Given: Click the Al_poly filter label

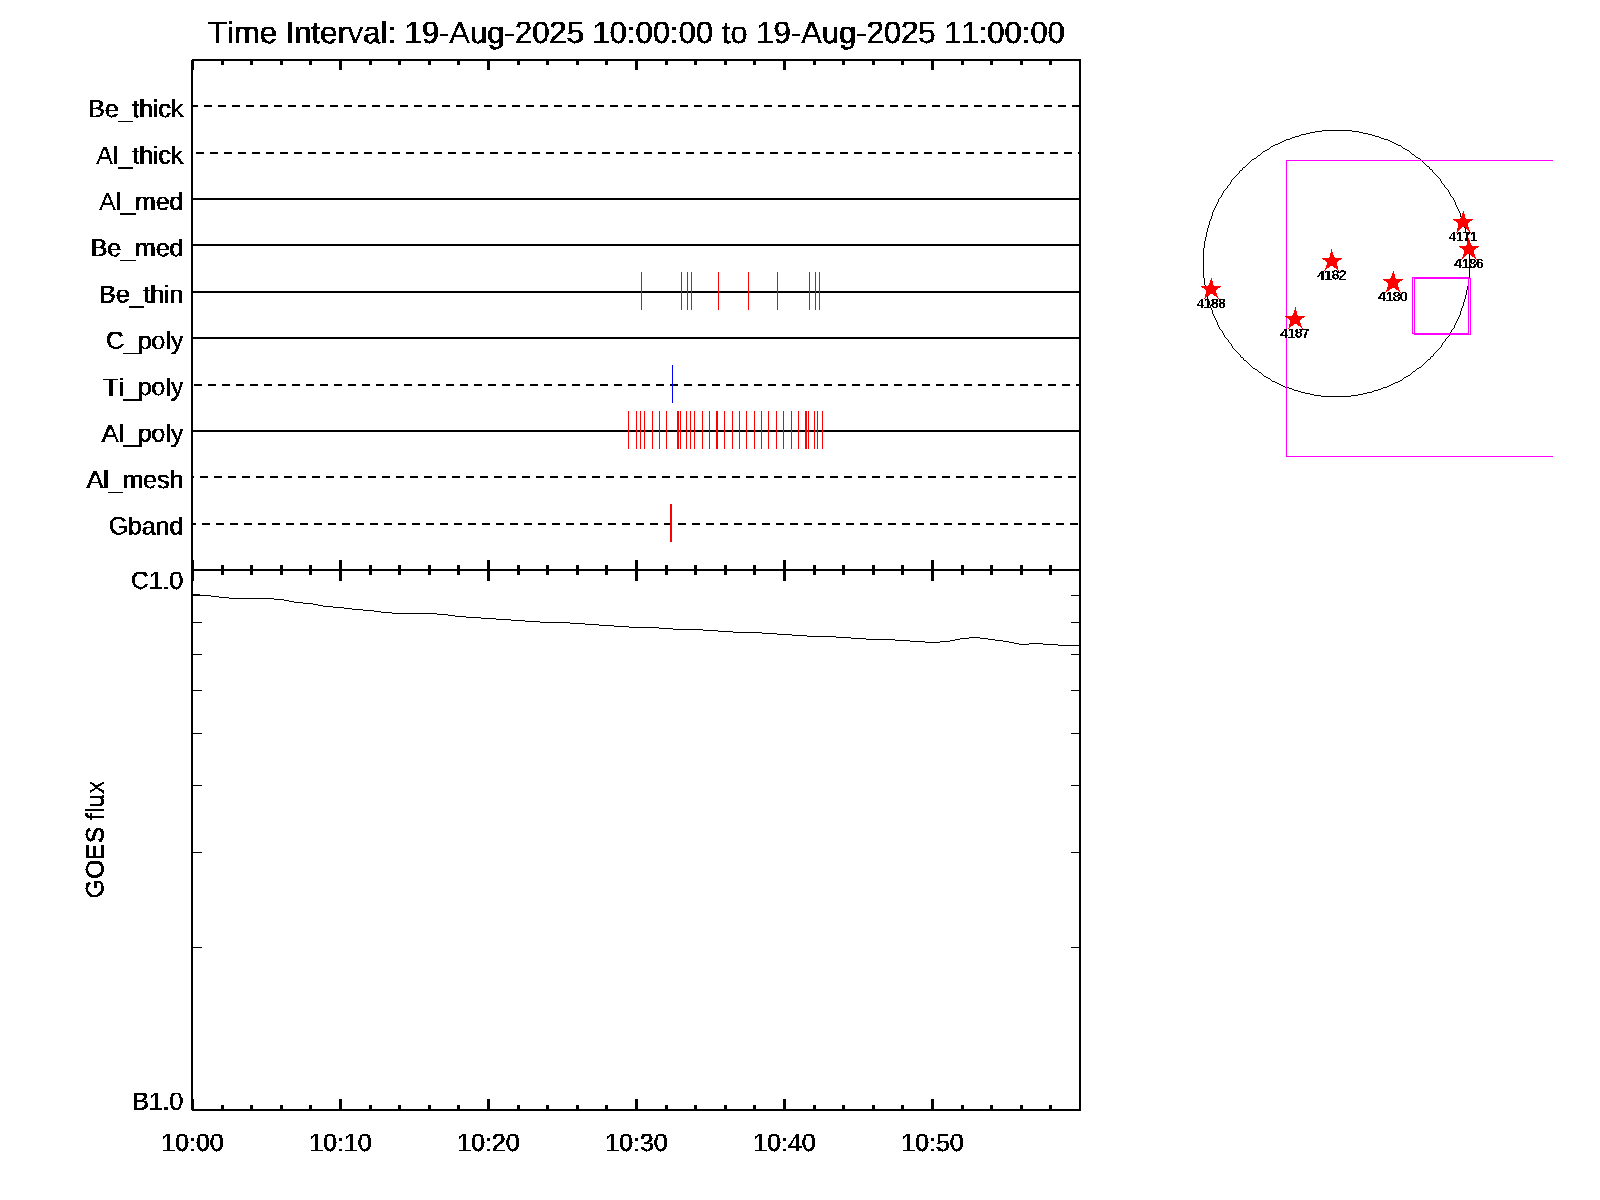Looking at the screenshot, I should (x=142, y=434).
